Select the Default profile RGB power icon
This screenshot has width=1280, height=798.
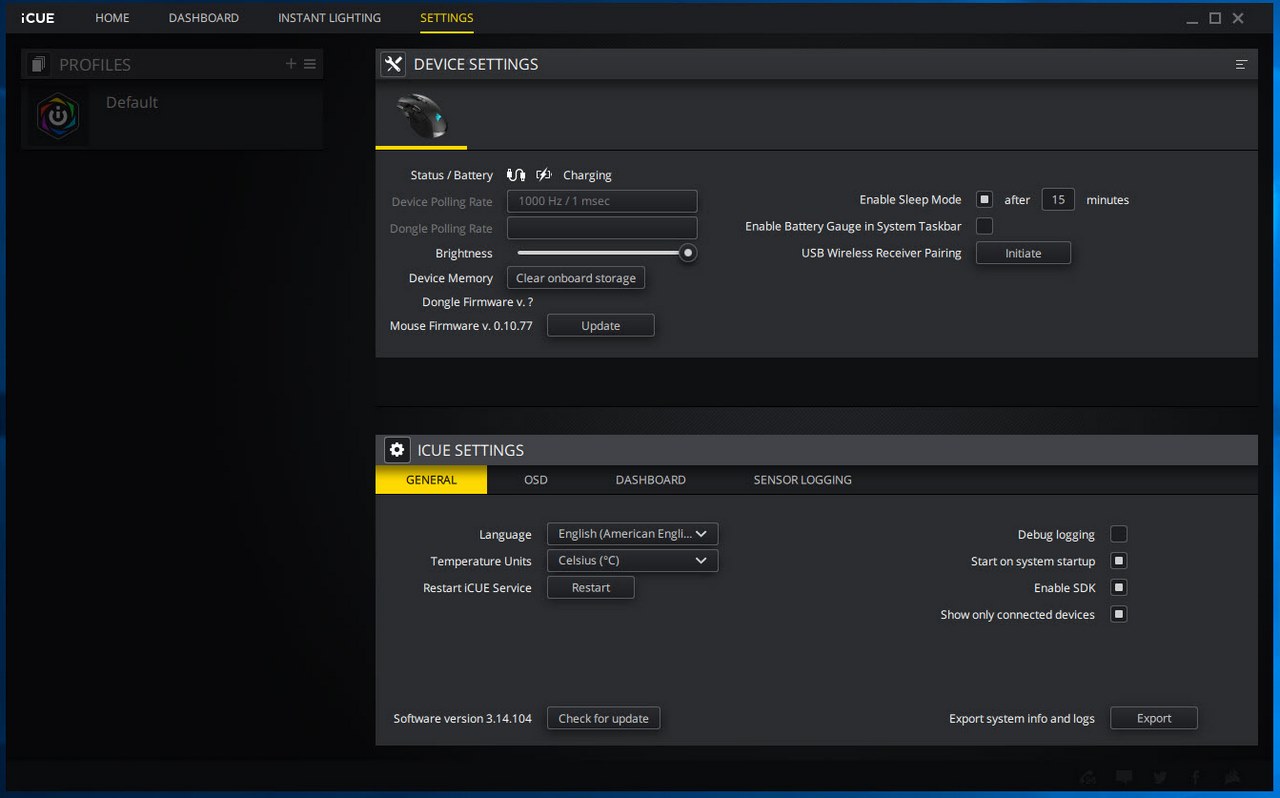coord(57,117)
